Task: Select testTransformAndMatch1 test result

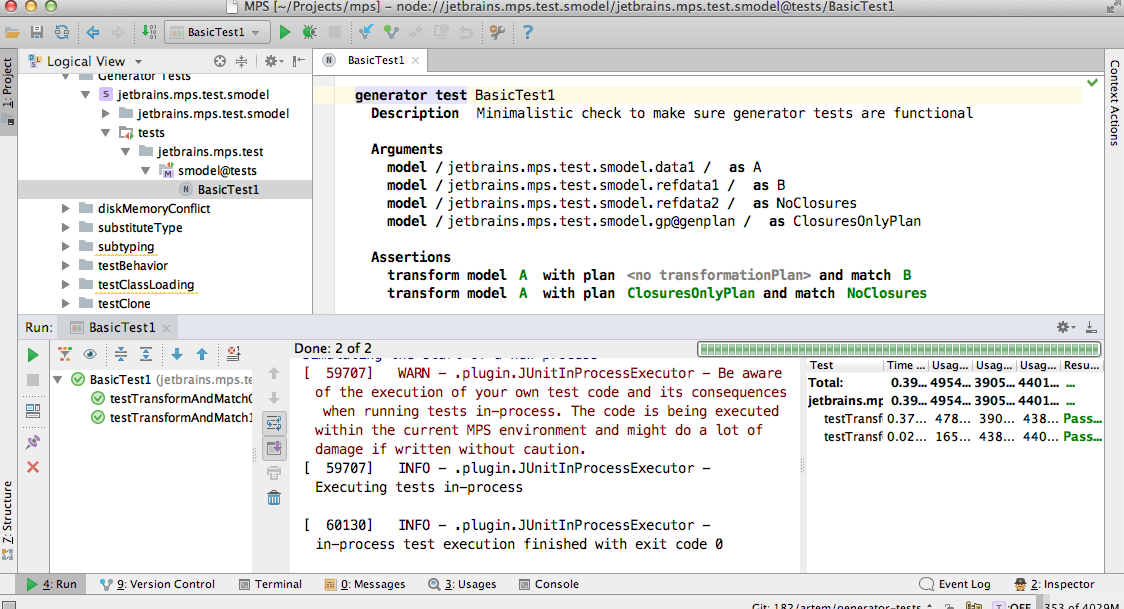Action: click(x=172, y=417)
